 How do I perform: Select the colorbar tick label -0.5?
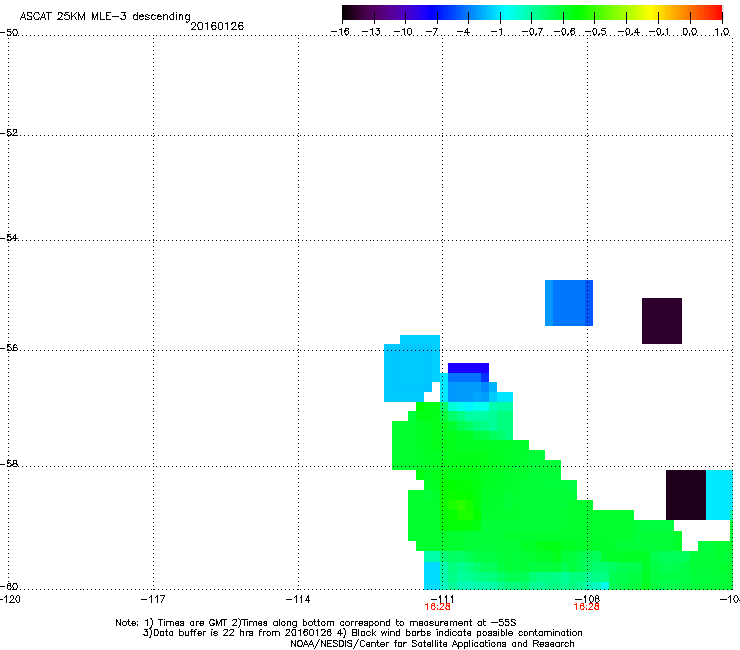[596, 32]
